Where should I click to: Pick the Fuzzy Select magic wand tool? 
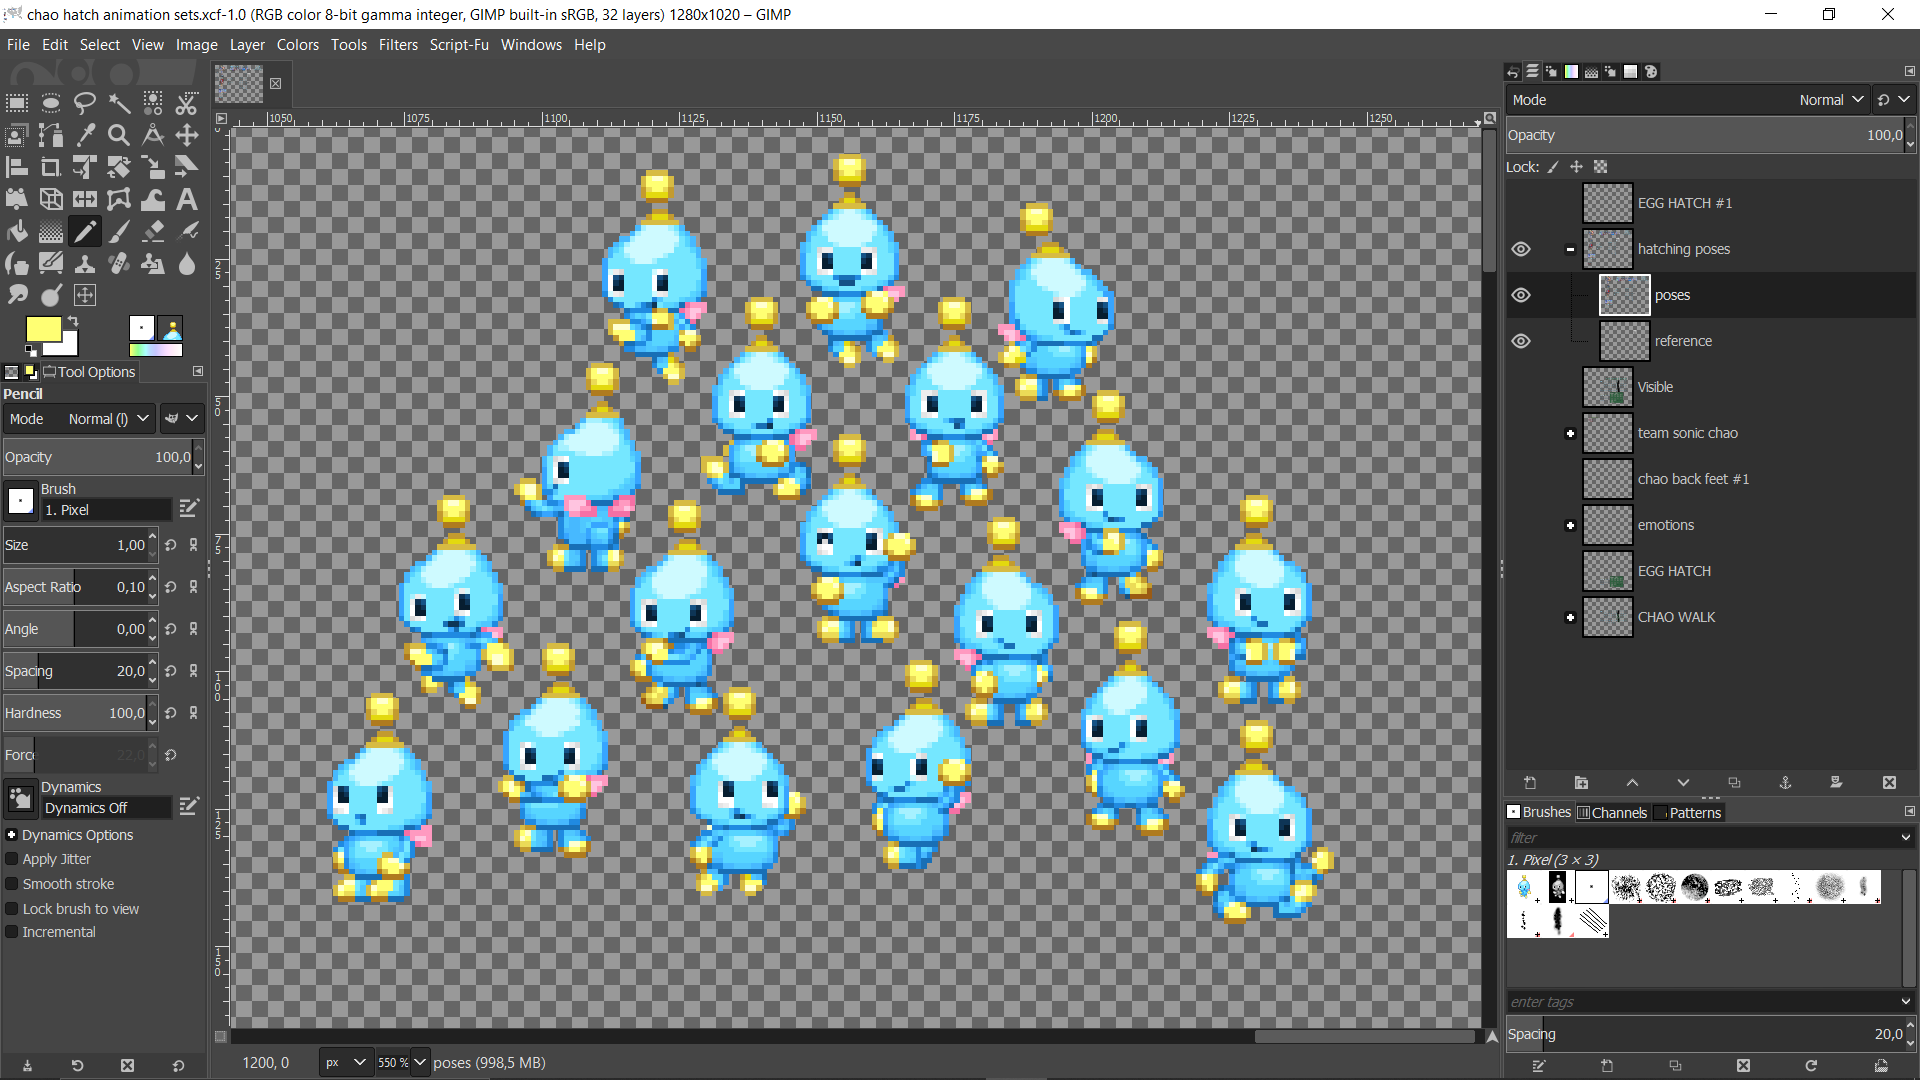(119, 103)
